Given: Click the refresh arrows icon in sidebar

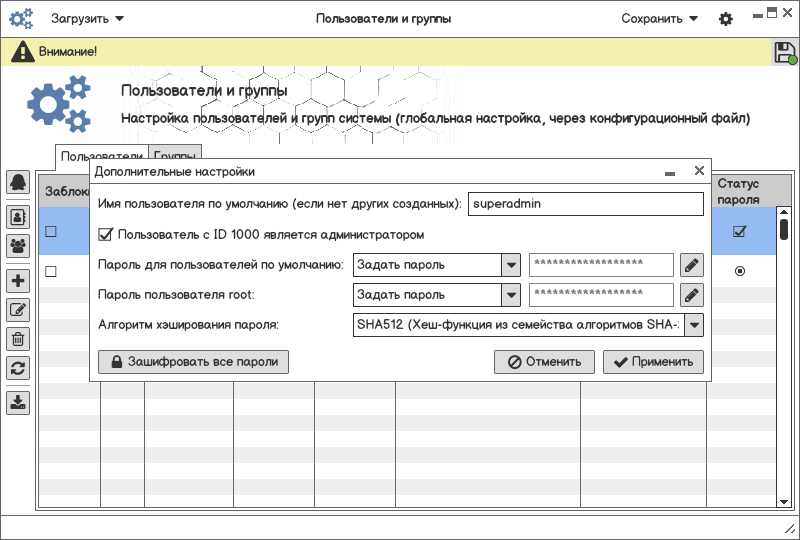Looking at the screenshot, I should [x=18, y=367].
